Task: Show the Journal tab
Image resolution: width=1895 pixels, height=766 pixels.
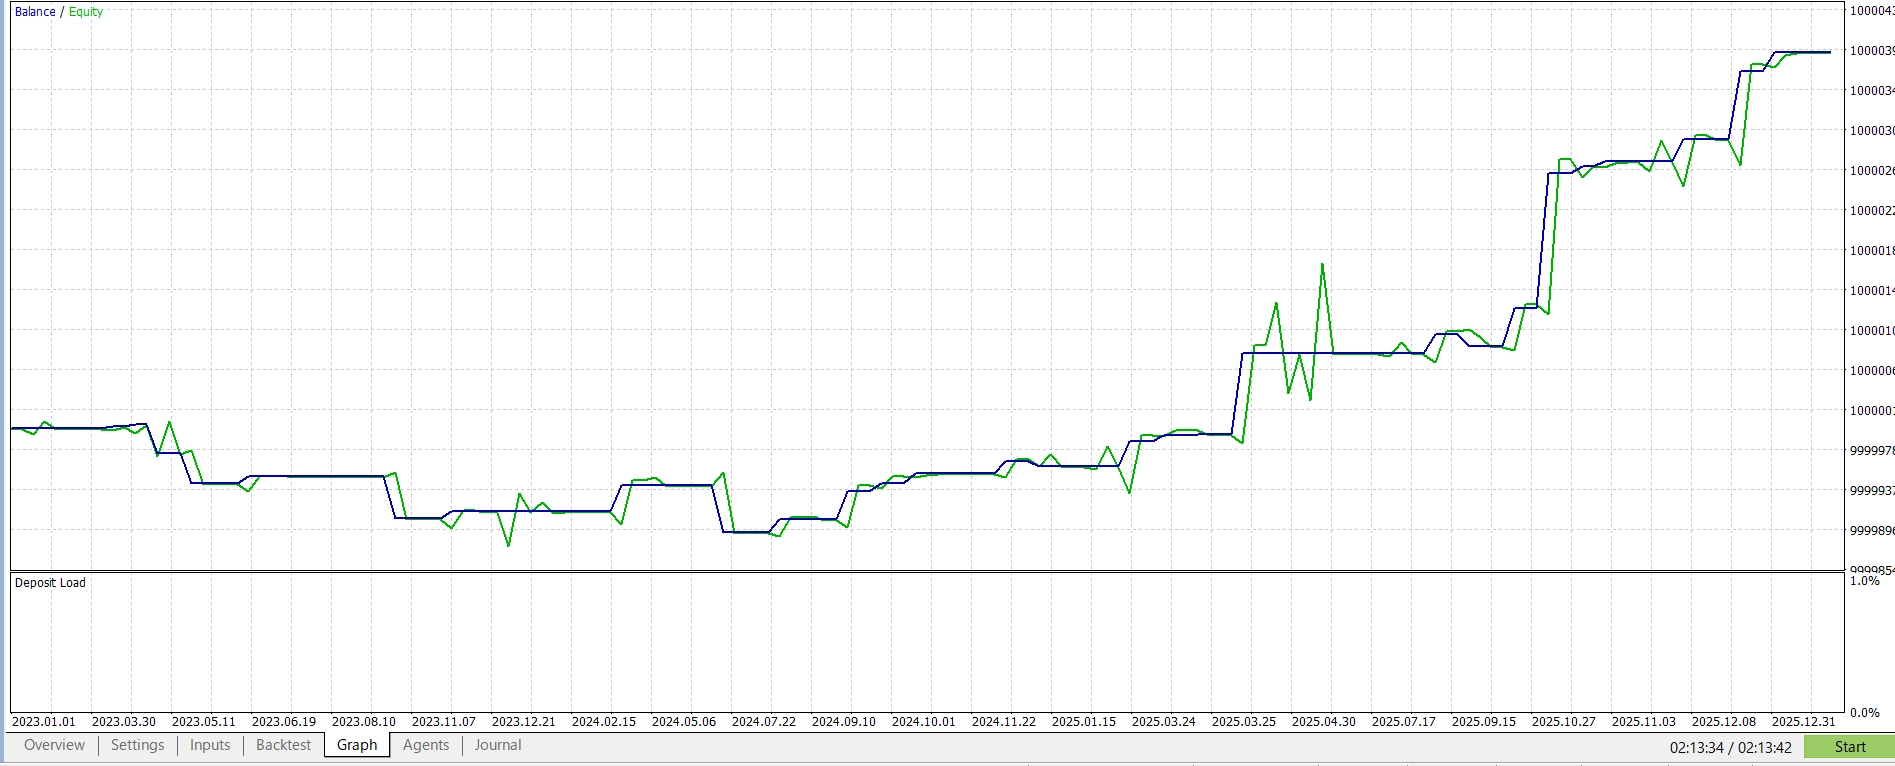Action: tap(498, 745)
